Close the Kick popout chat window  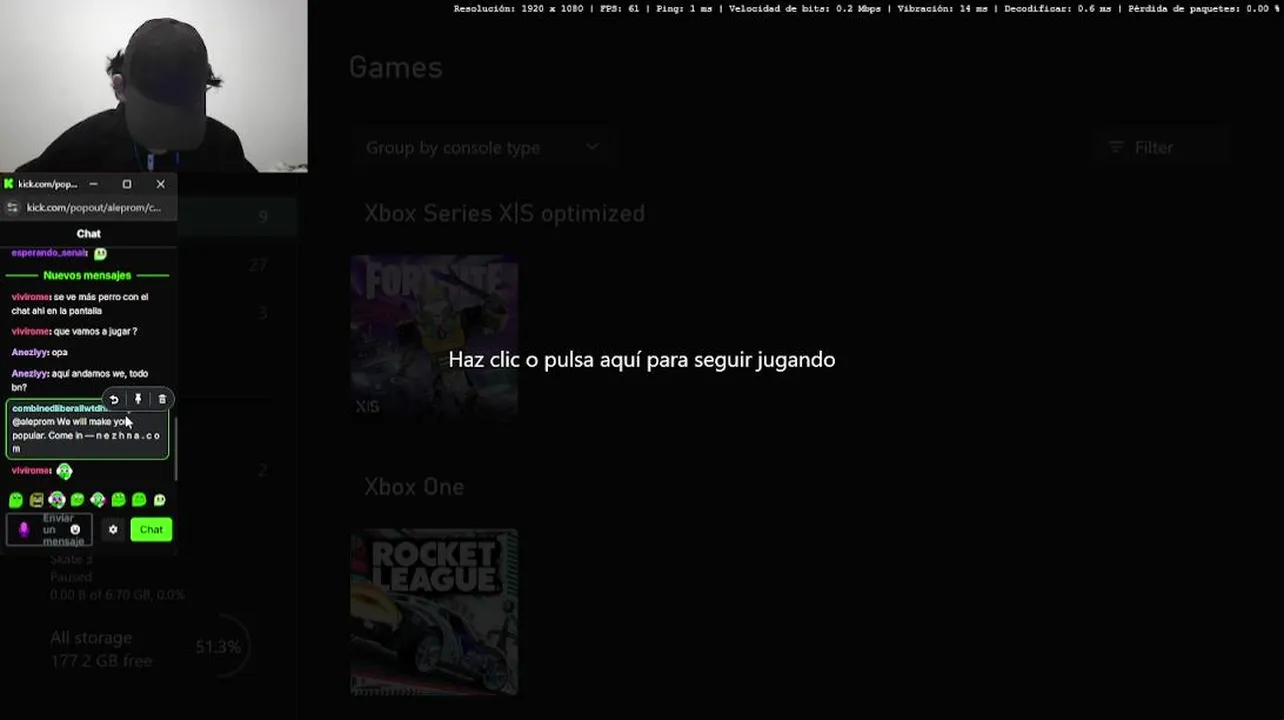click(x=160, y=184)
